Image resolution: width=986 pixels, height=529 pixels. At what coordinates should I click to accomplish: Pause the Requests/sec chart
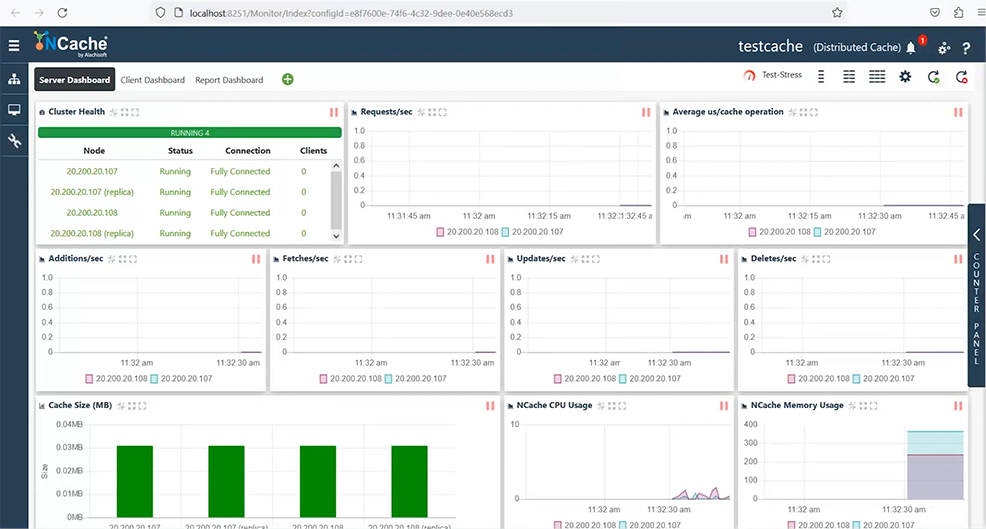click(646, 112)
